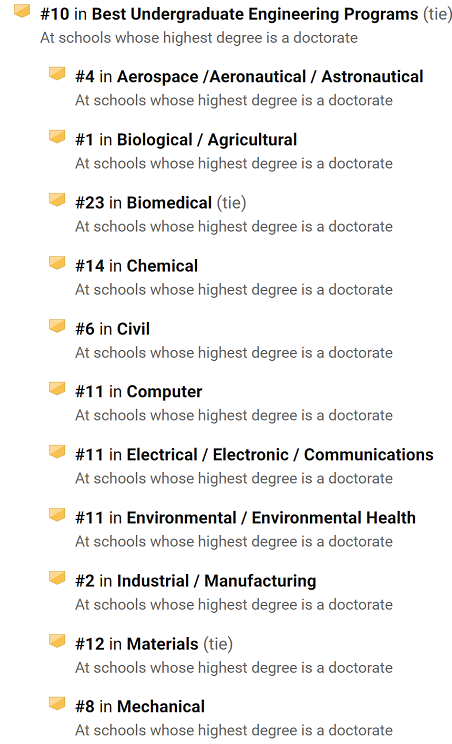This screenshot has height=744, width=452.
Task: Click the badge icon next to Biological / Agricultural
Action: [57, 137]
